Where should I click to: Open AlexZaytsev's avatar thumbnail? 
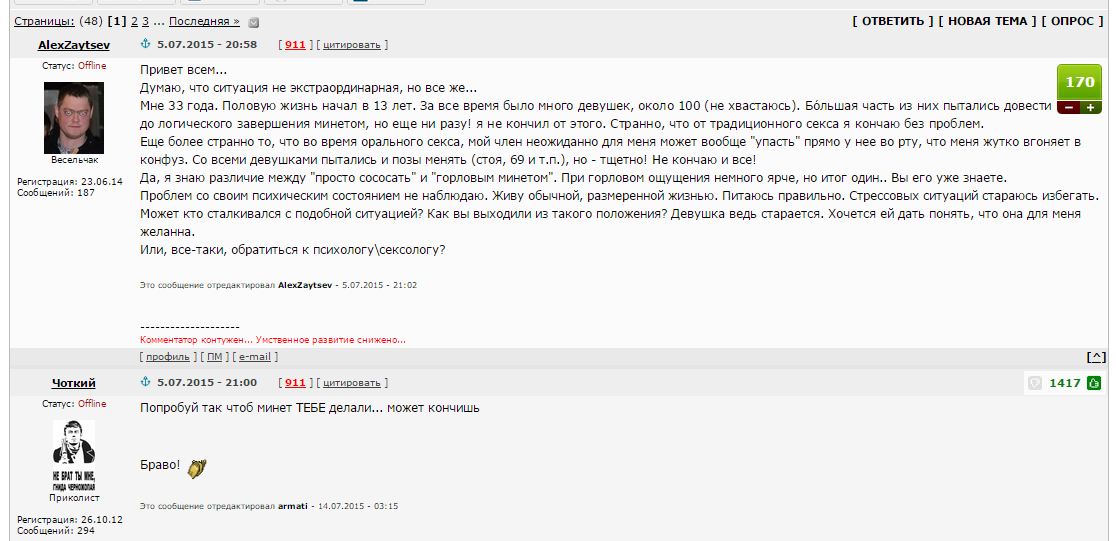point(74,117)
